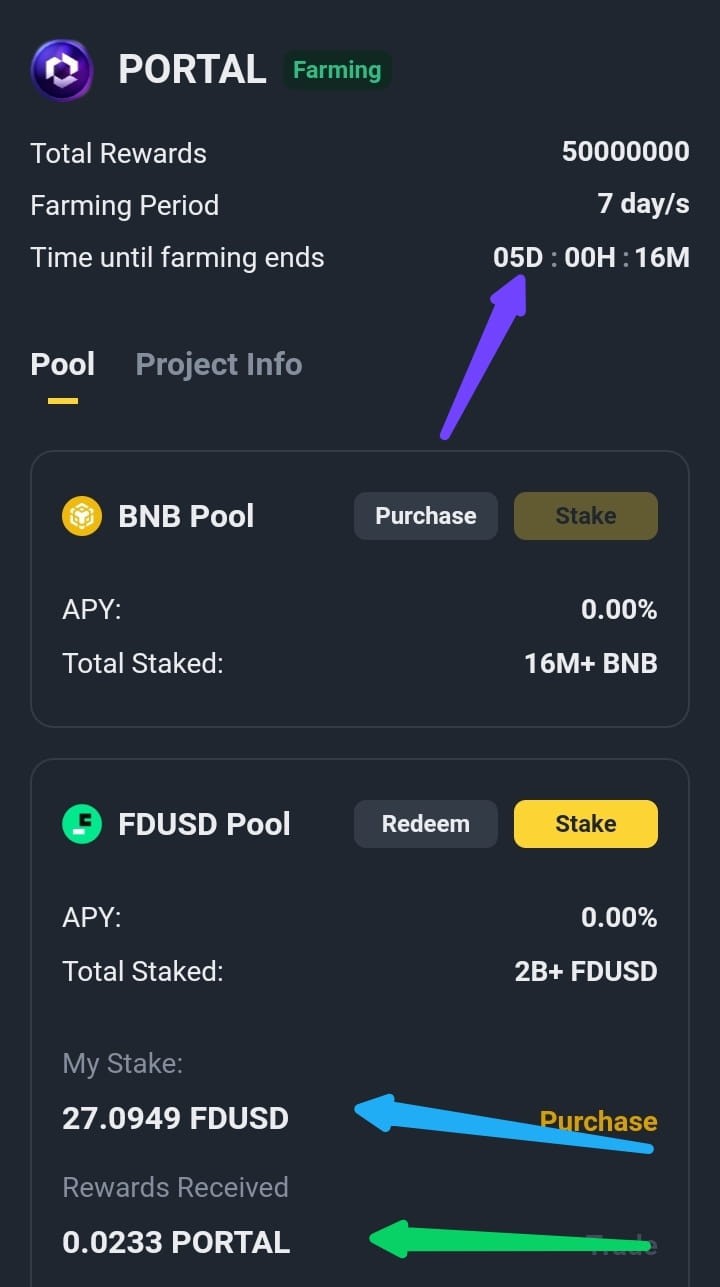Tap the purple arrow annotation
720x1287 pixels.
point(484,357)
